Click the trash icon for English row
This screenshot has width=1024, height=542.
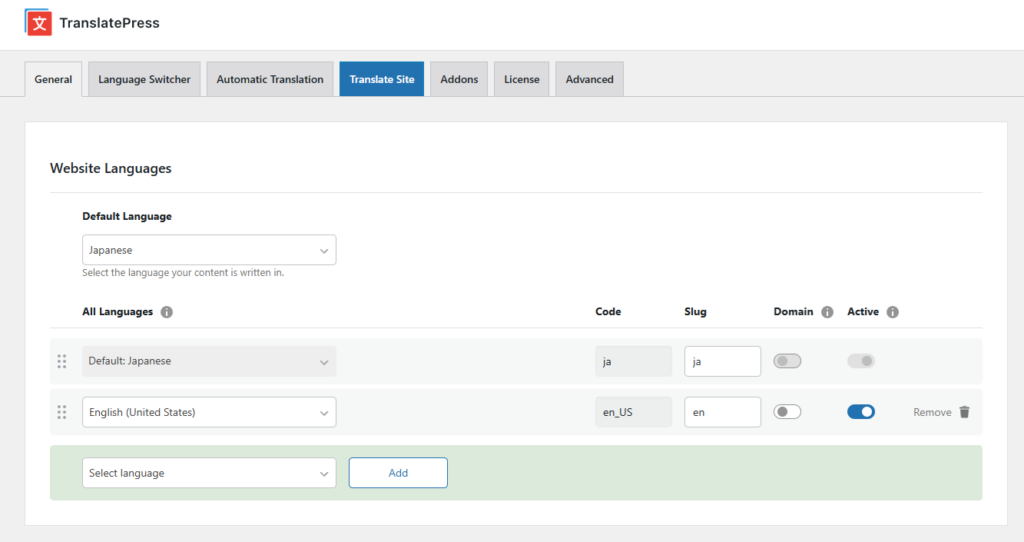pyautogui.click(x=964, y=412)
